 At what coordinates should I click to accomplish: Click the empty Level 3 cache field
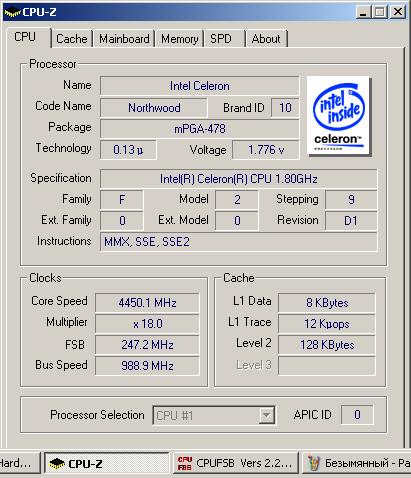click(327, 366)
